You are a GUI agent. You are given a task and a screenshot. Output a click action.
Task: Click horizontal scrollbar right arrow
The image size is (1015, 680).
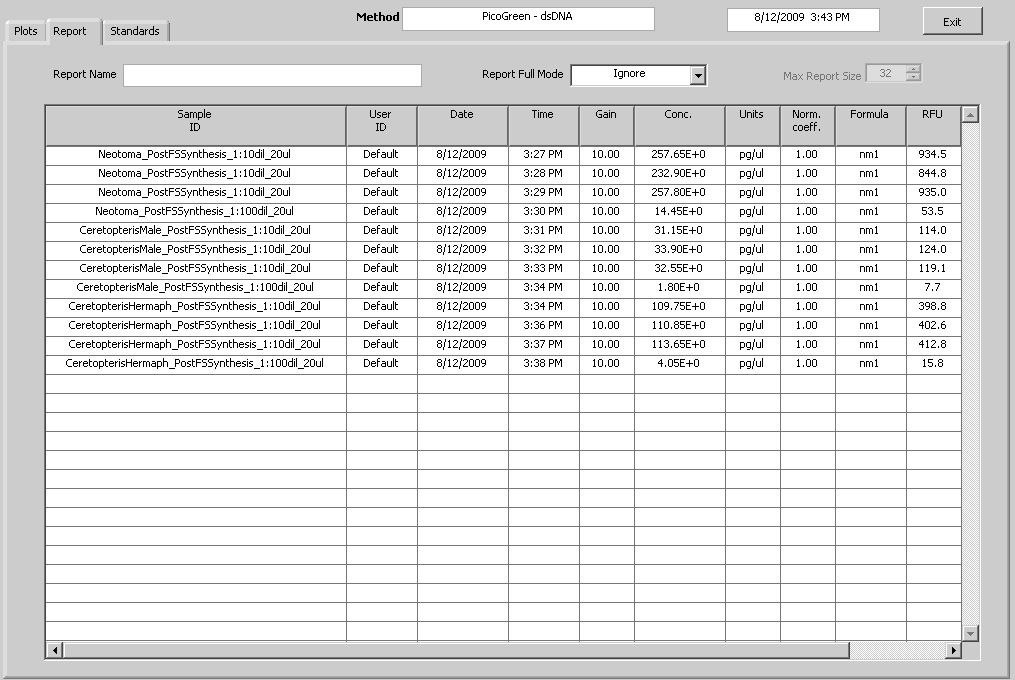pyautogui.click(x=953, y=650)
